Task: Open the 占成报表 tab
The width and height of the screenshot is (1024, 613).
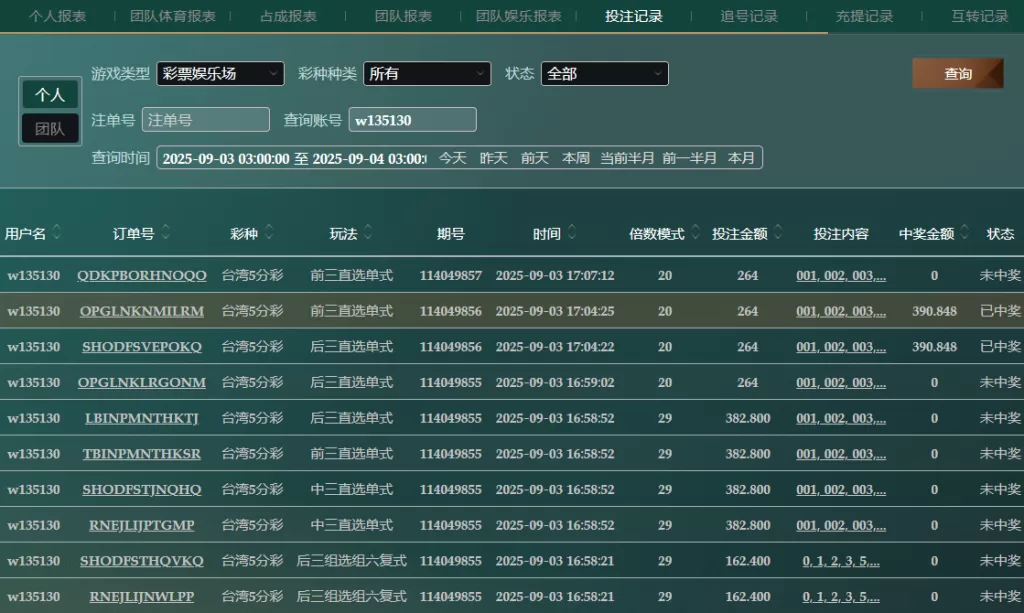Action: [x=288, y=16]
